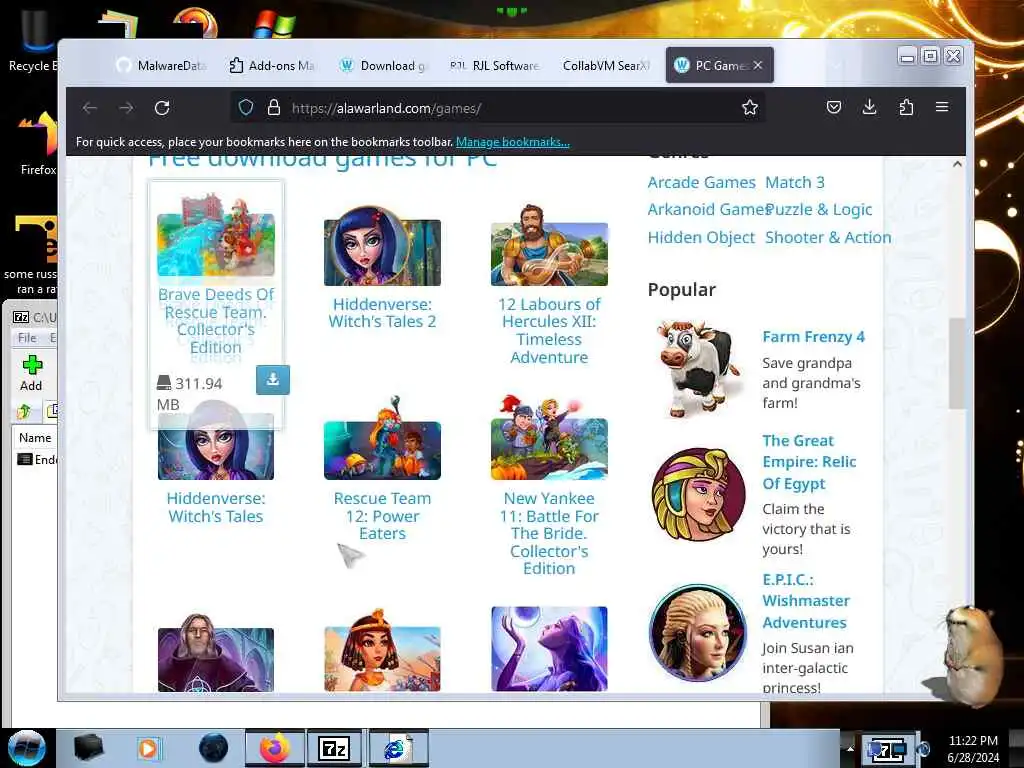Switch to Add-ons Manager tab

(272, 65)
